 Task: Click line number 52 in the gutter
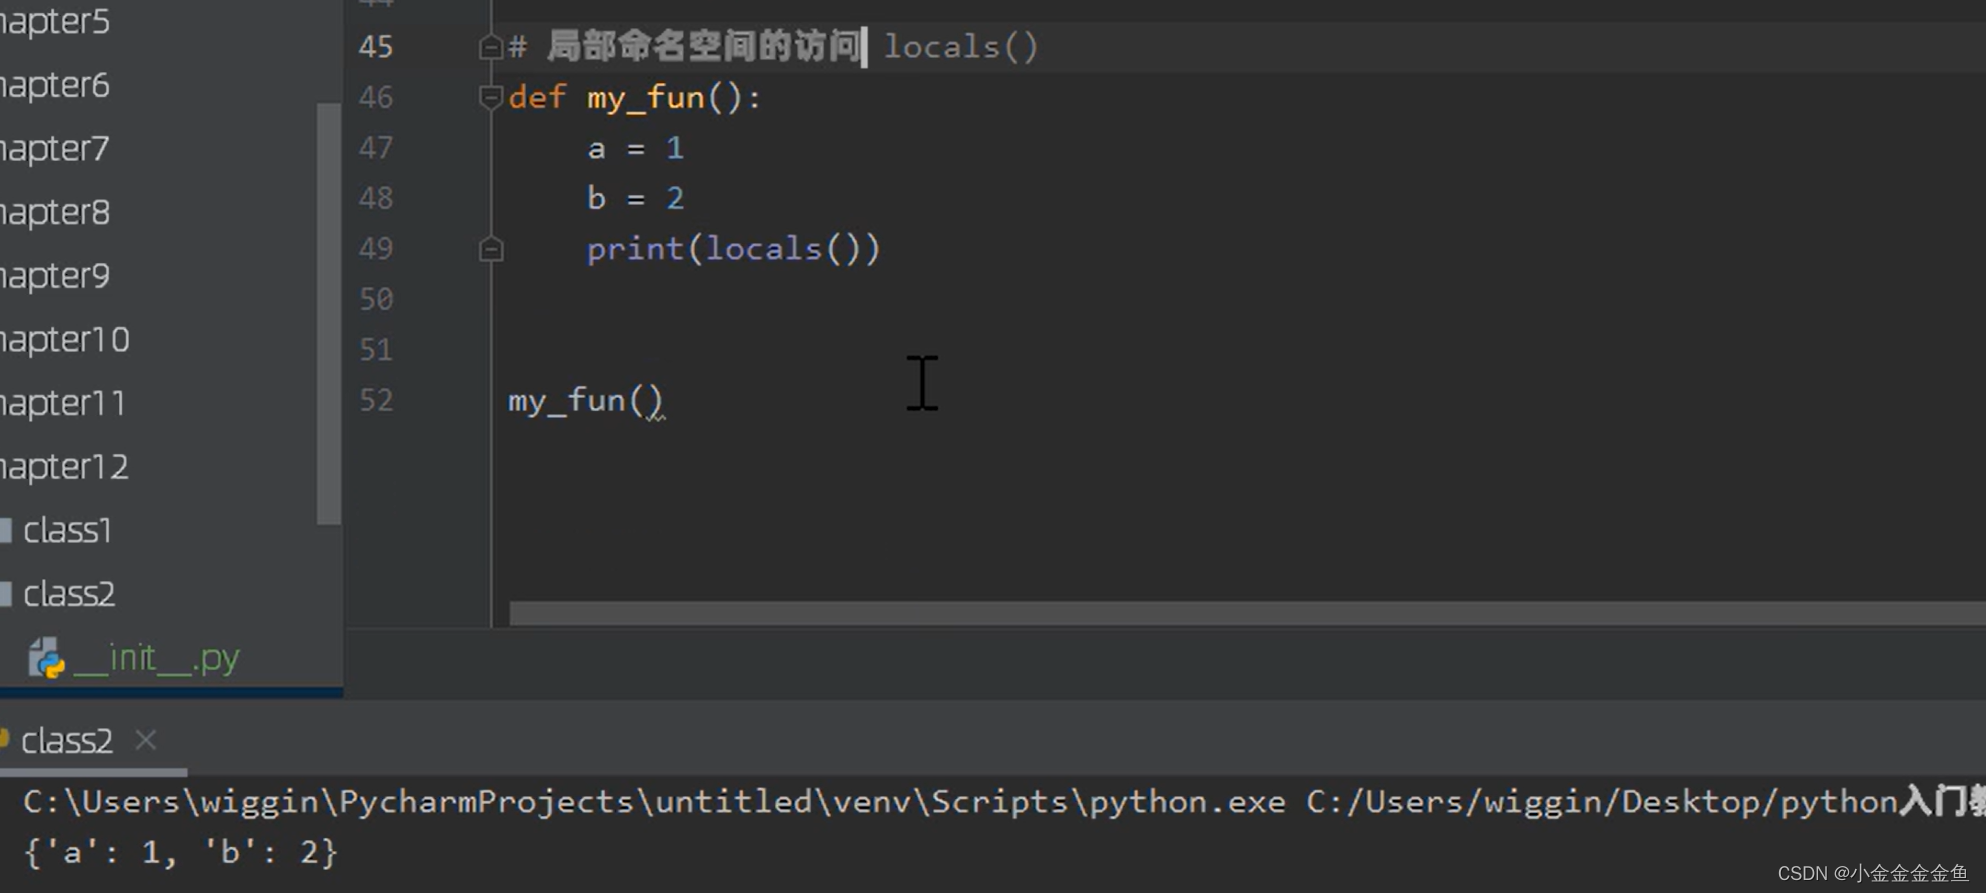point(376,401)
